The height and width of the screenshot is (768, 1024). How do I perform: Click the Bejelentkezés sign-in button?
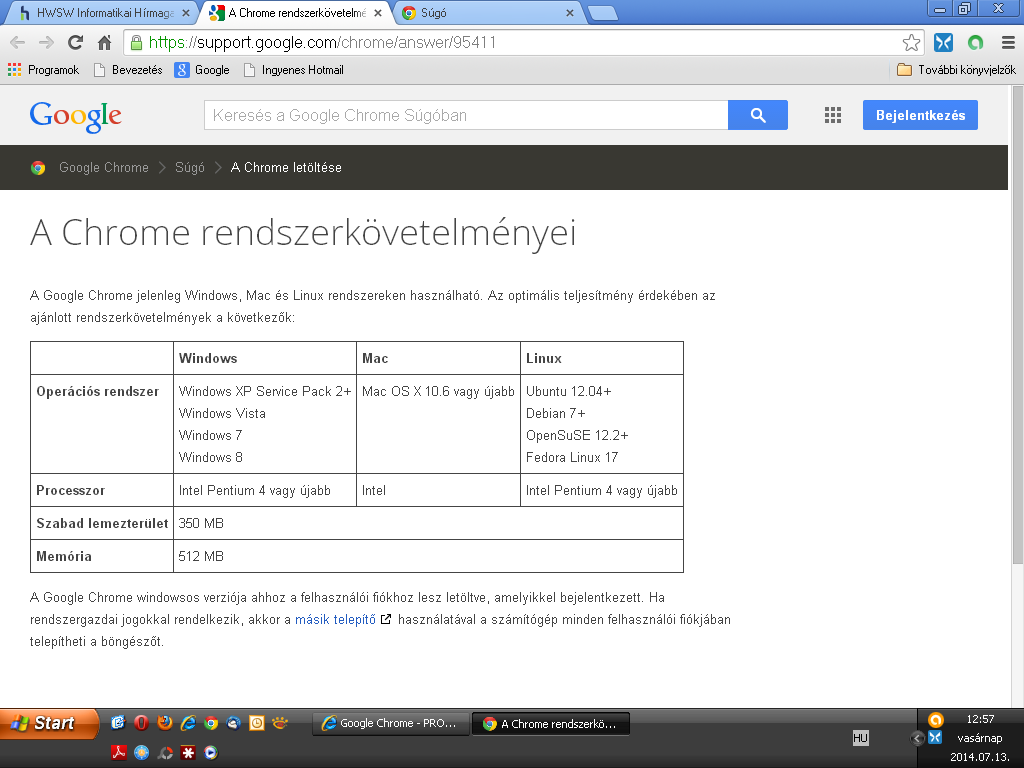[920, 115]
